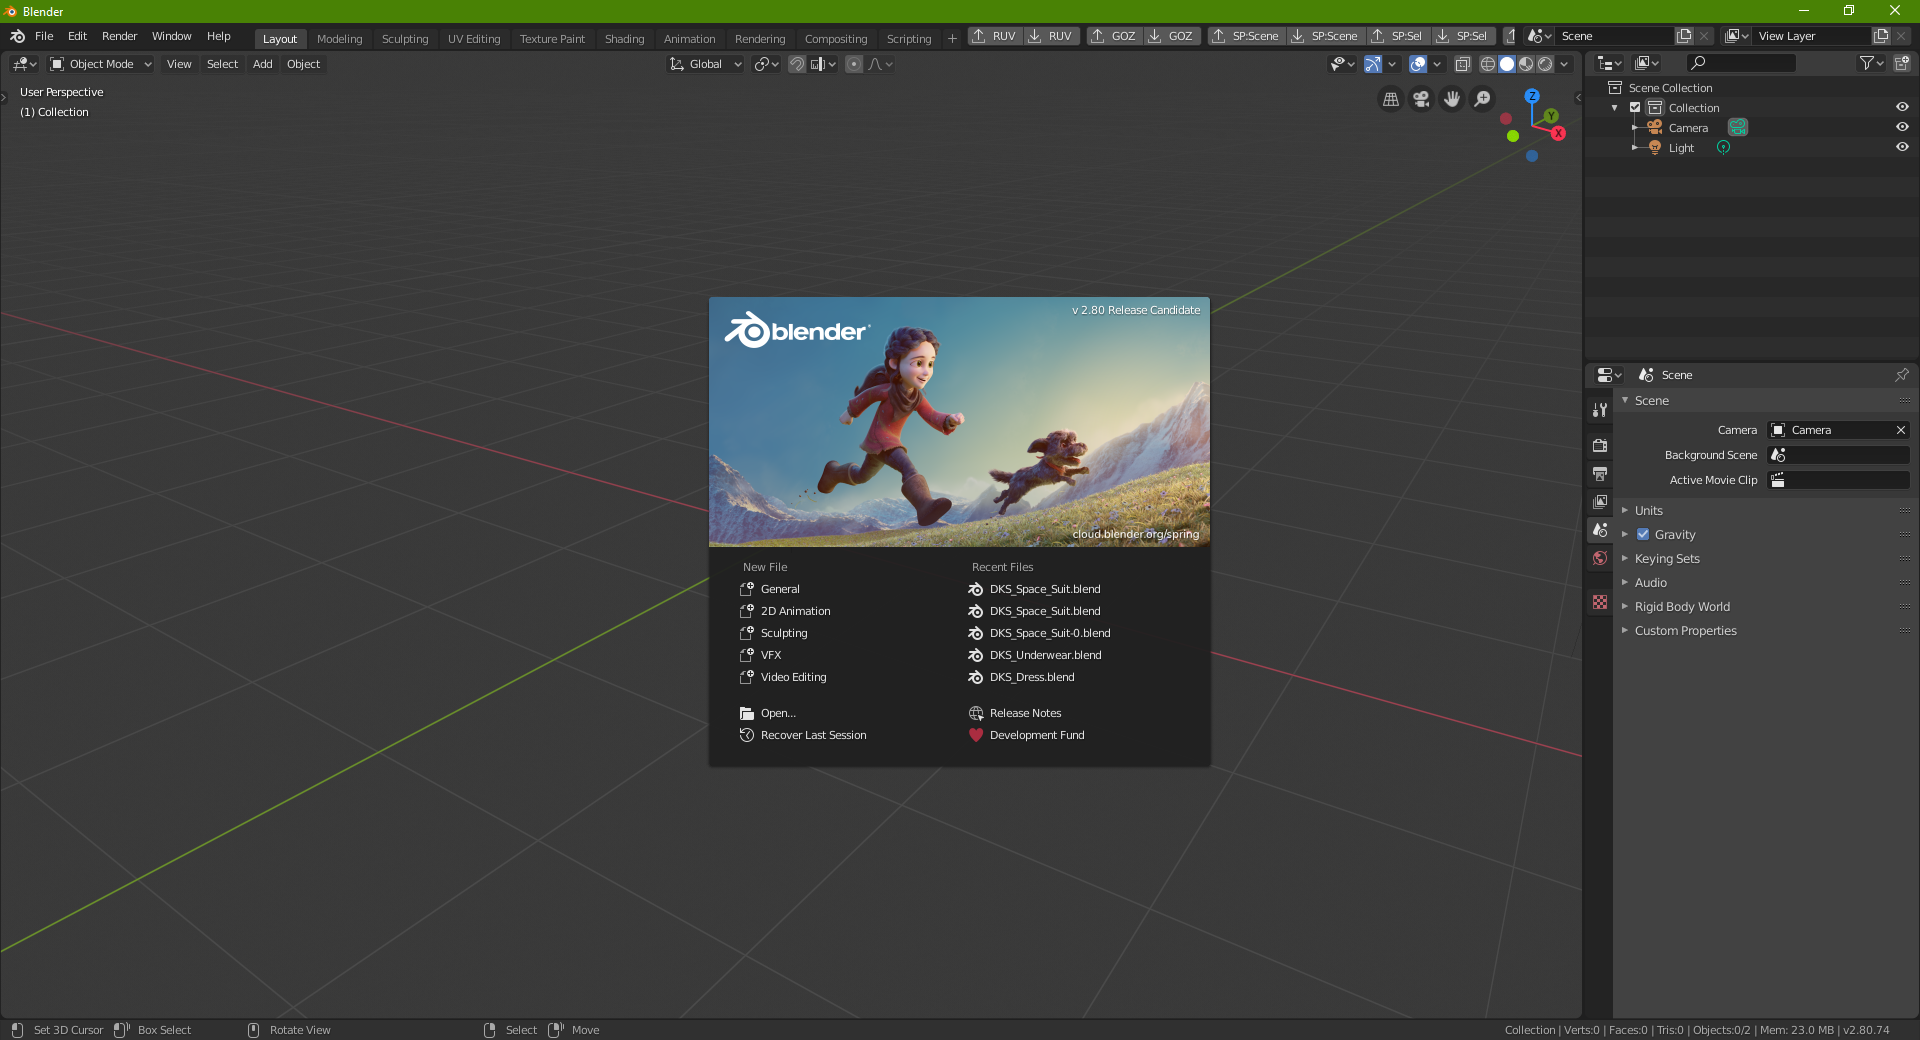
Task: Click the Y axis of navigation gizmo
Action: (1551, 116)
